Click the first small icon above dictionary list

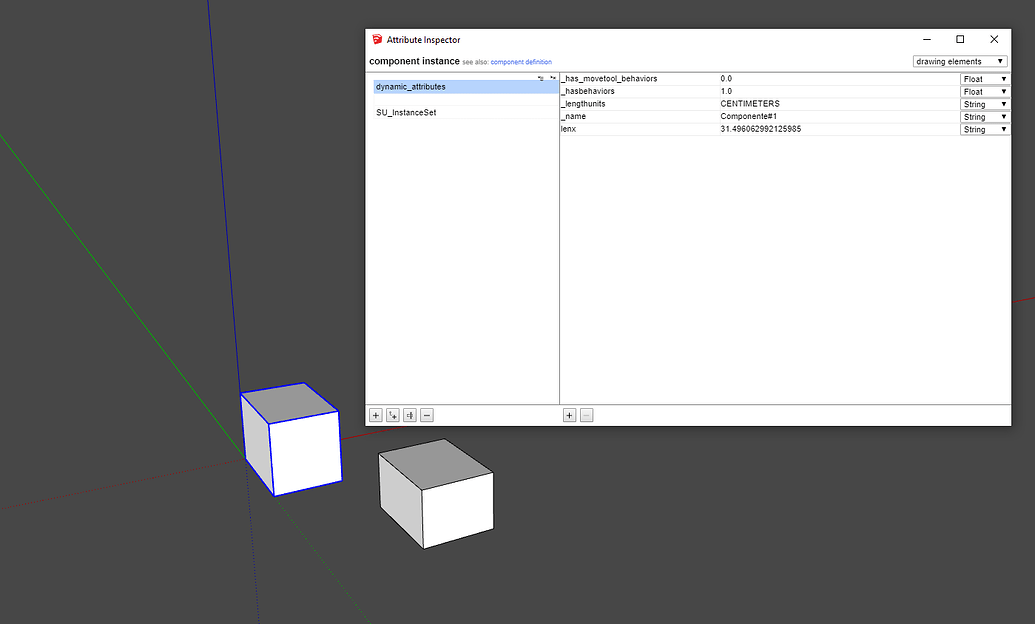click(540, 77)
